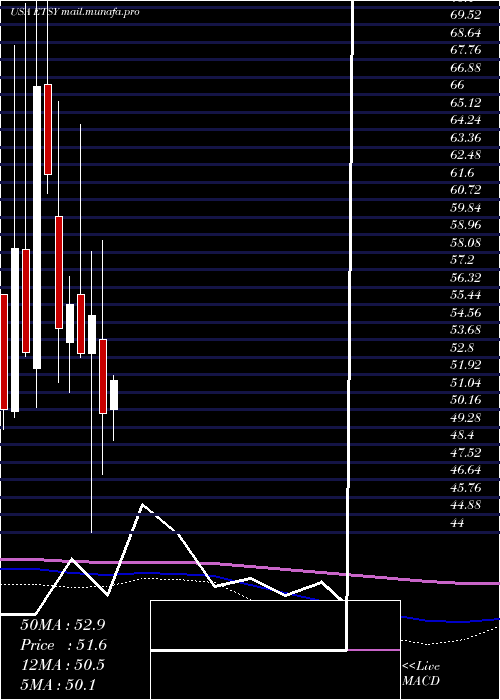Click the 44.88 price axis label

[466, 505]
